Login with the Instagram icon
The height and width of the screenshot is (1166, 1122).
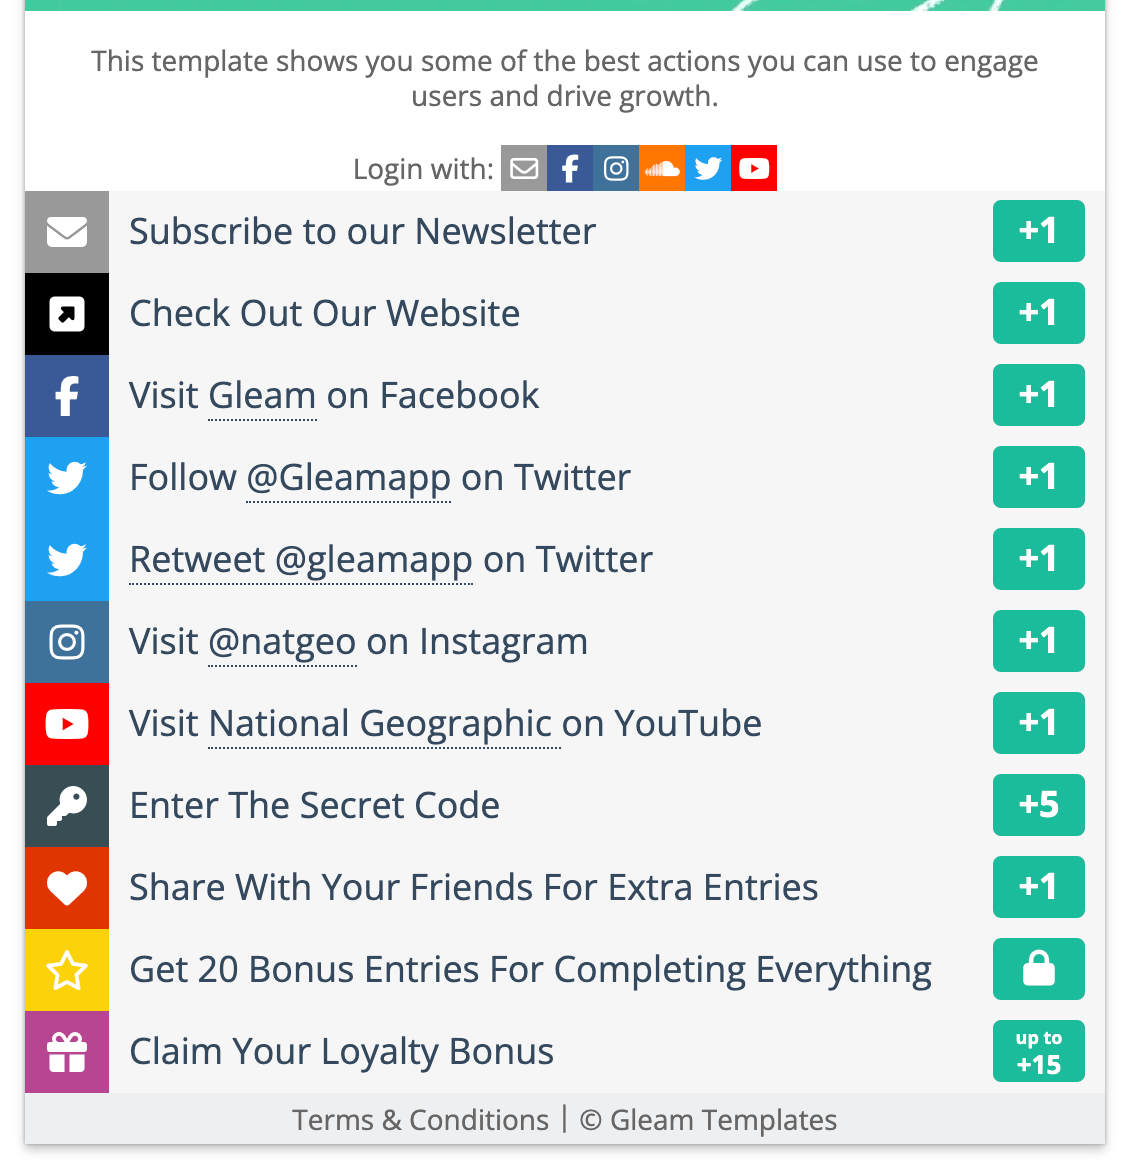(616, 168)
